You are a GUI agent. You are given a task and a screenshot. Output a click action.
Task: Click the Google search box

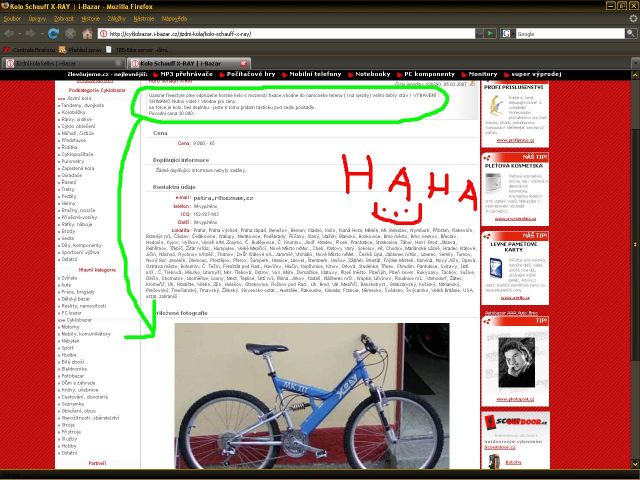click(x=562, y=33)
